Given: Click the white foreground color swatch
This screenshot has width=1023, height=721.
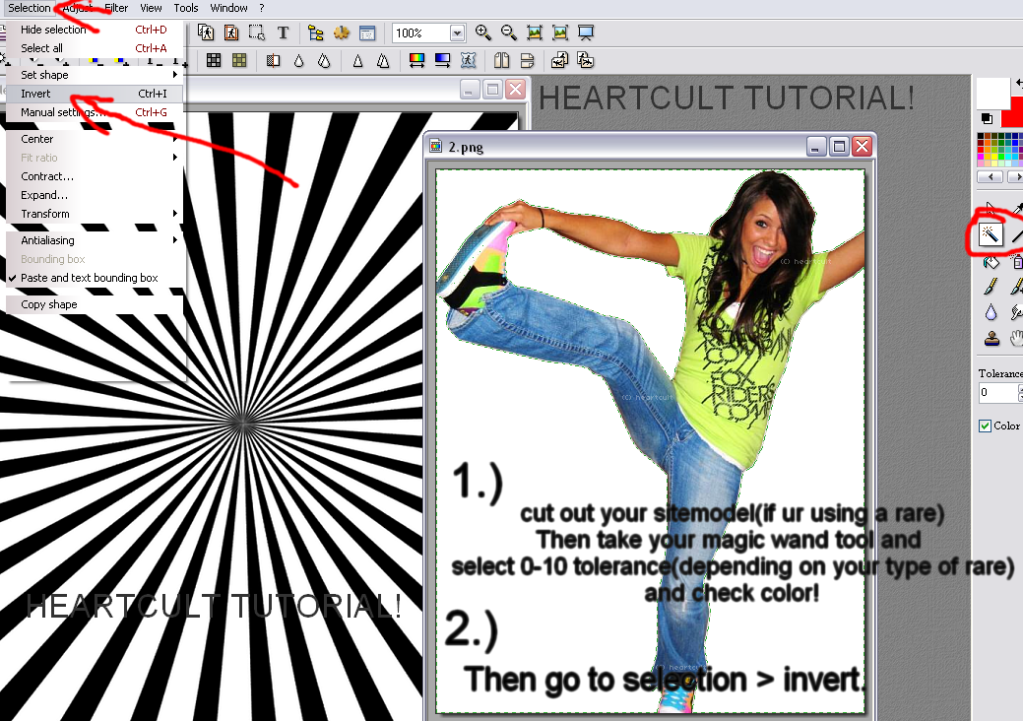Looking at the screenshot, I should point(992,93).
